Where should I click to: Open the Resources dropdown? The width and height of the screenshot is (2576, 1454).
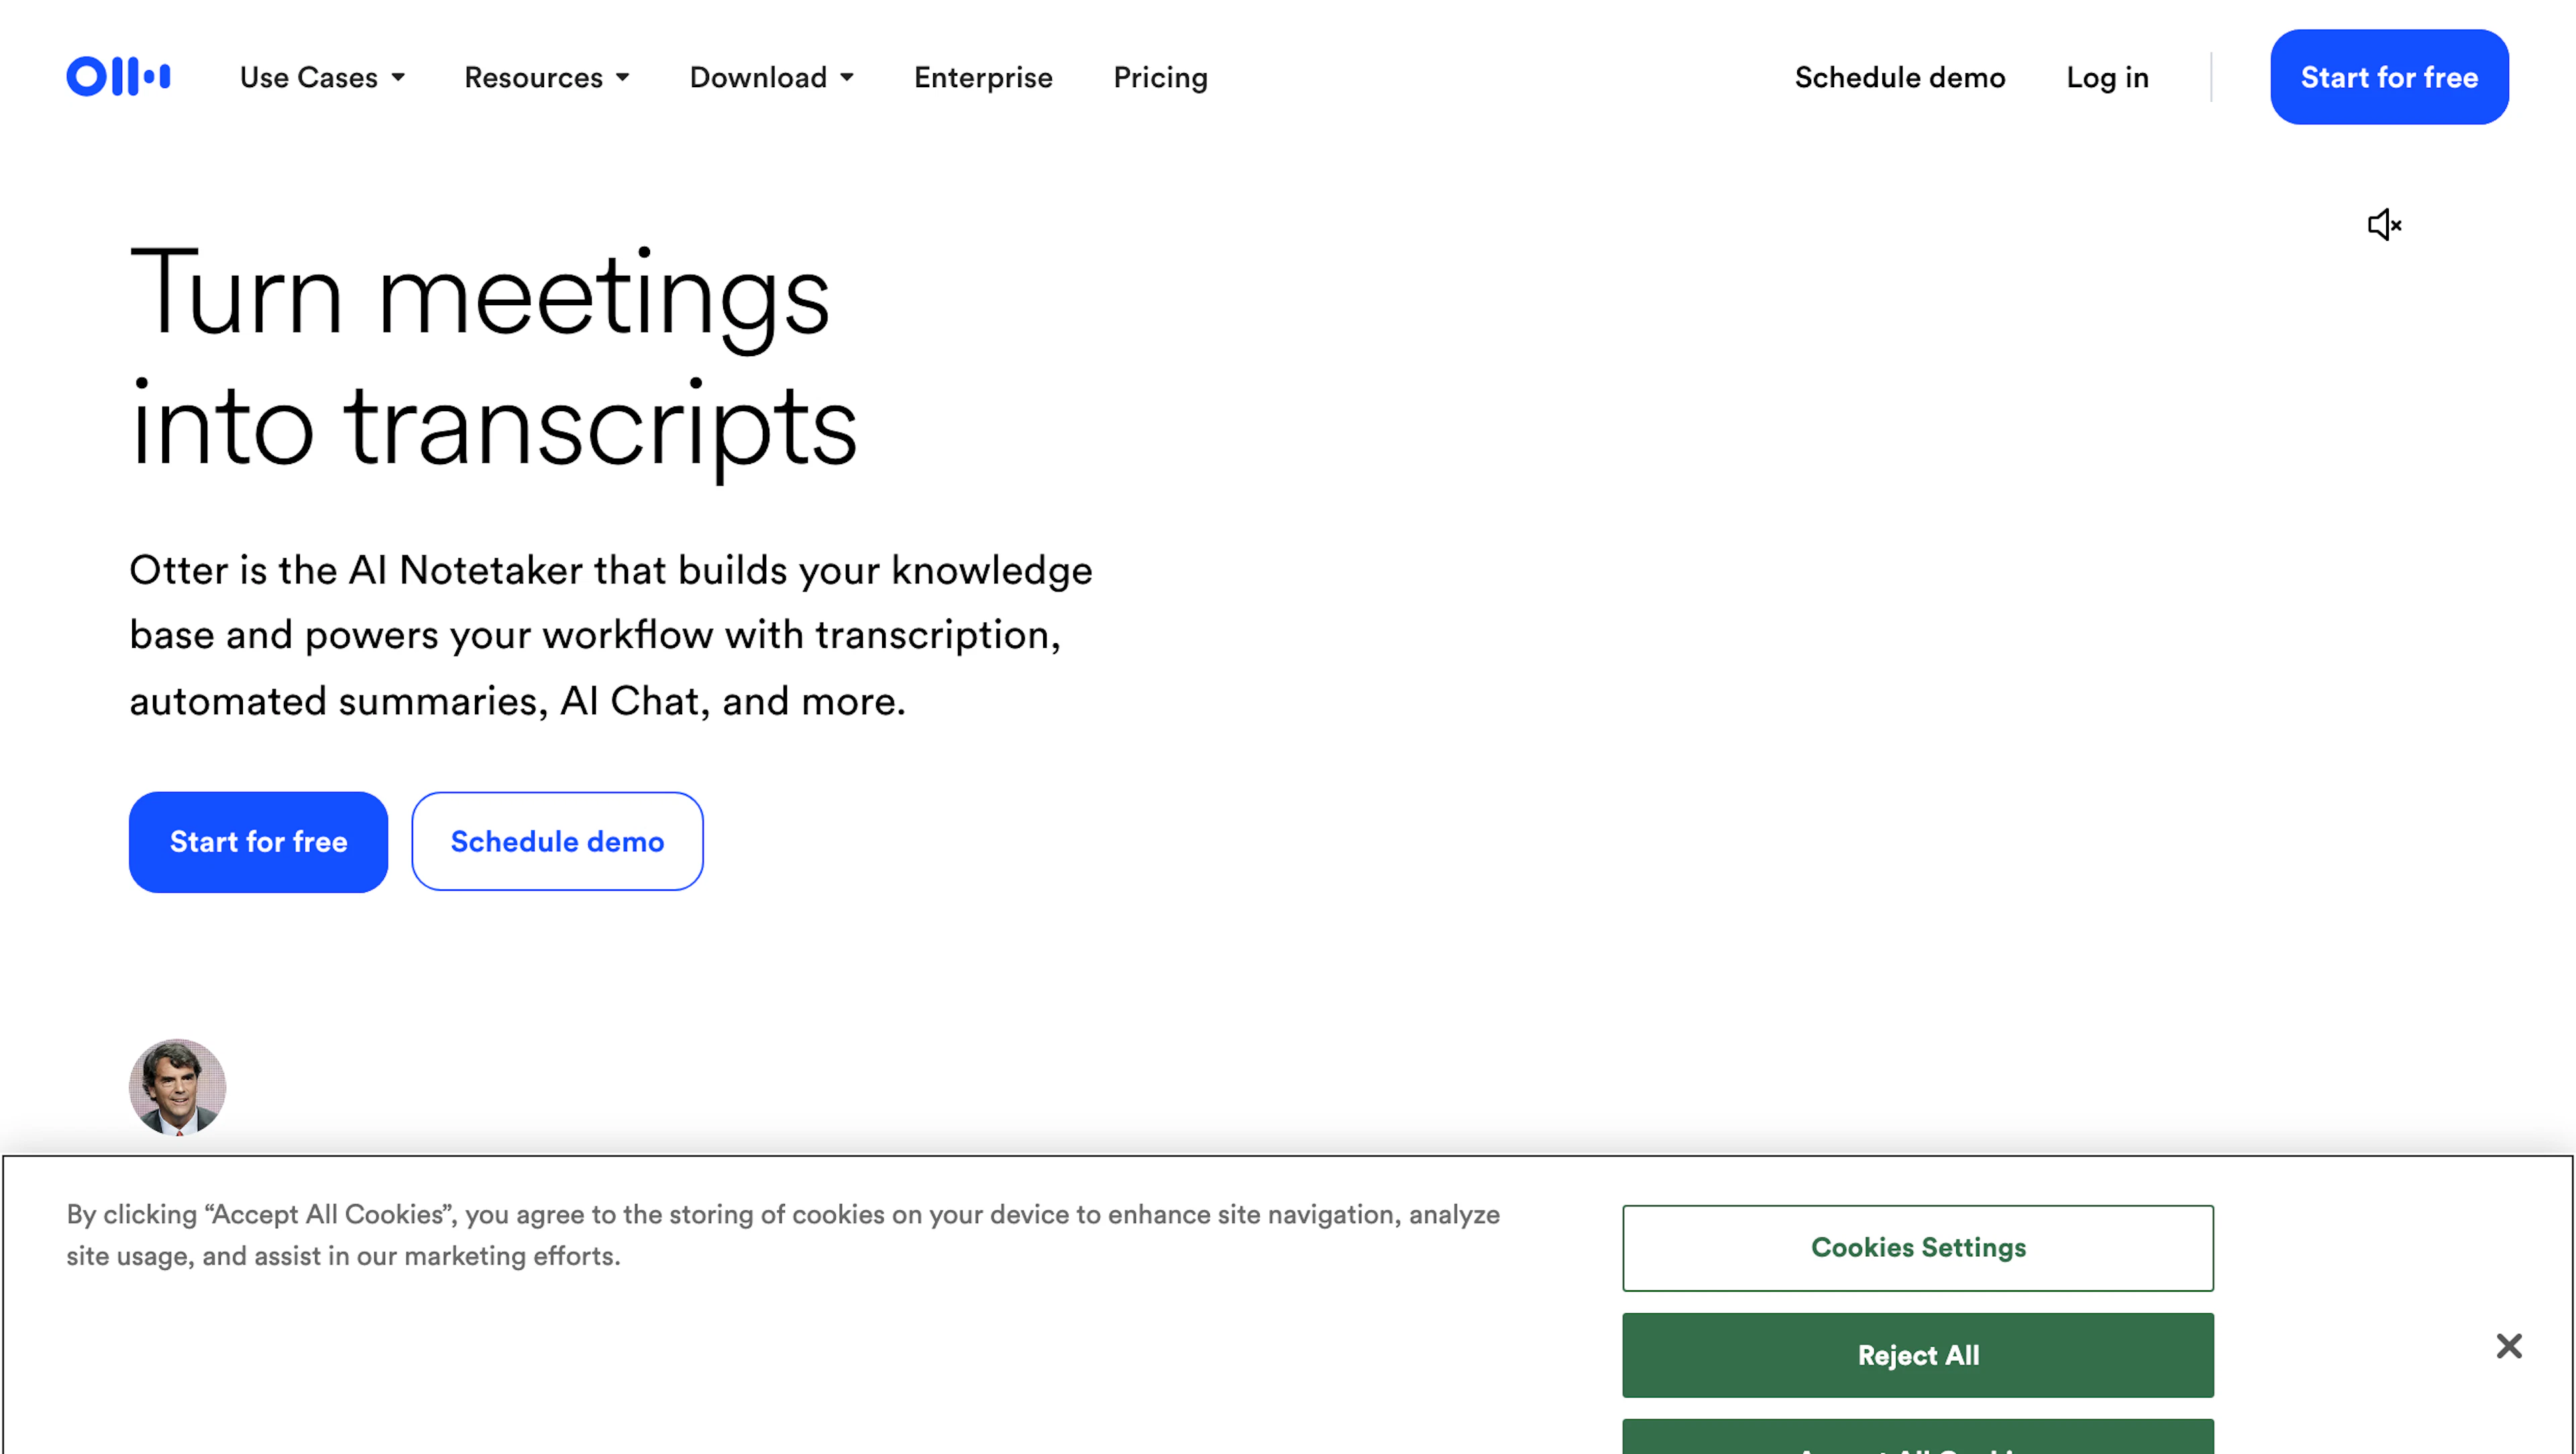547,77
